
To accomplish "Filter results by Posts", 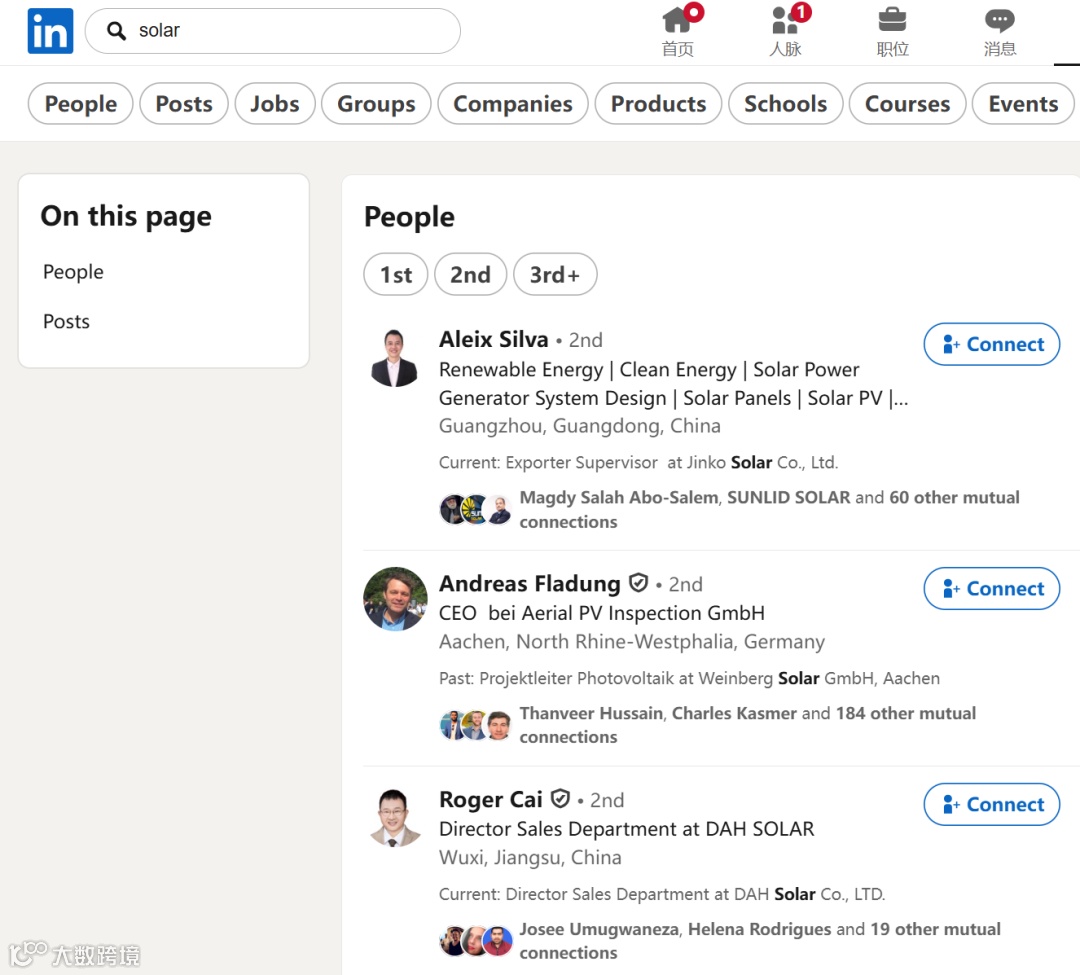I will coord(184,104).
